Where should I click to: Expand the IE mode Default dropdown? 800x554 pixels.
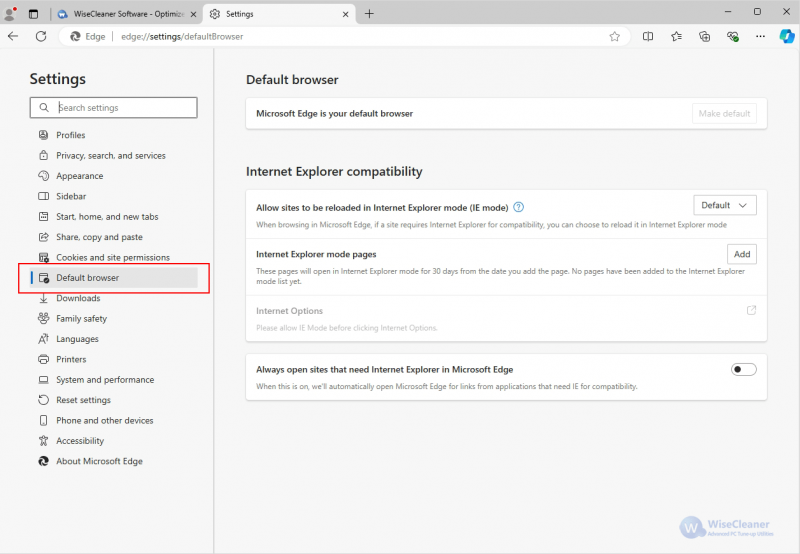[x=724, y=205]
